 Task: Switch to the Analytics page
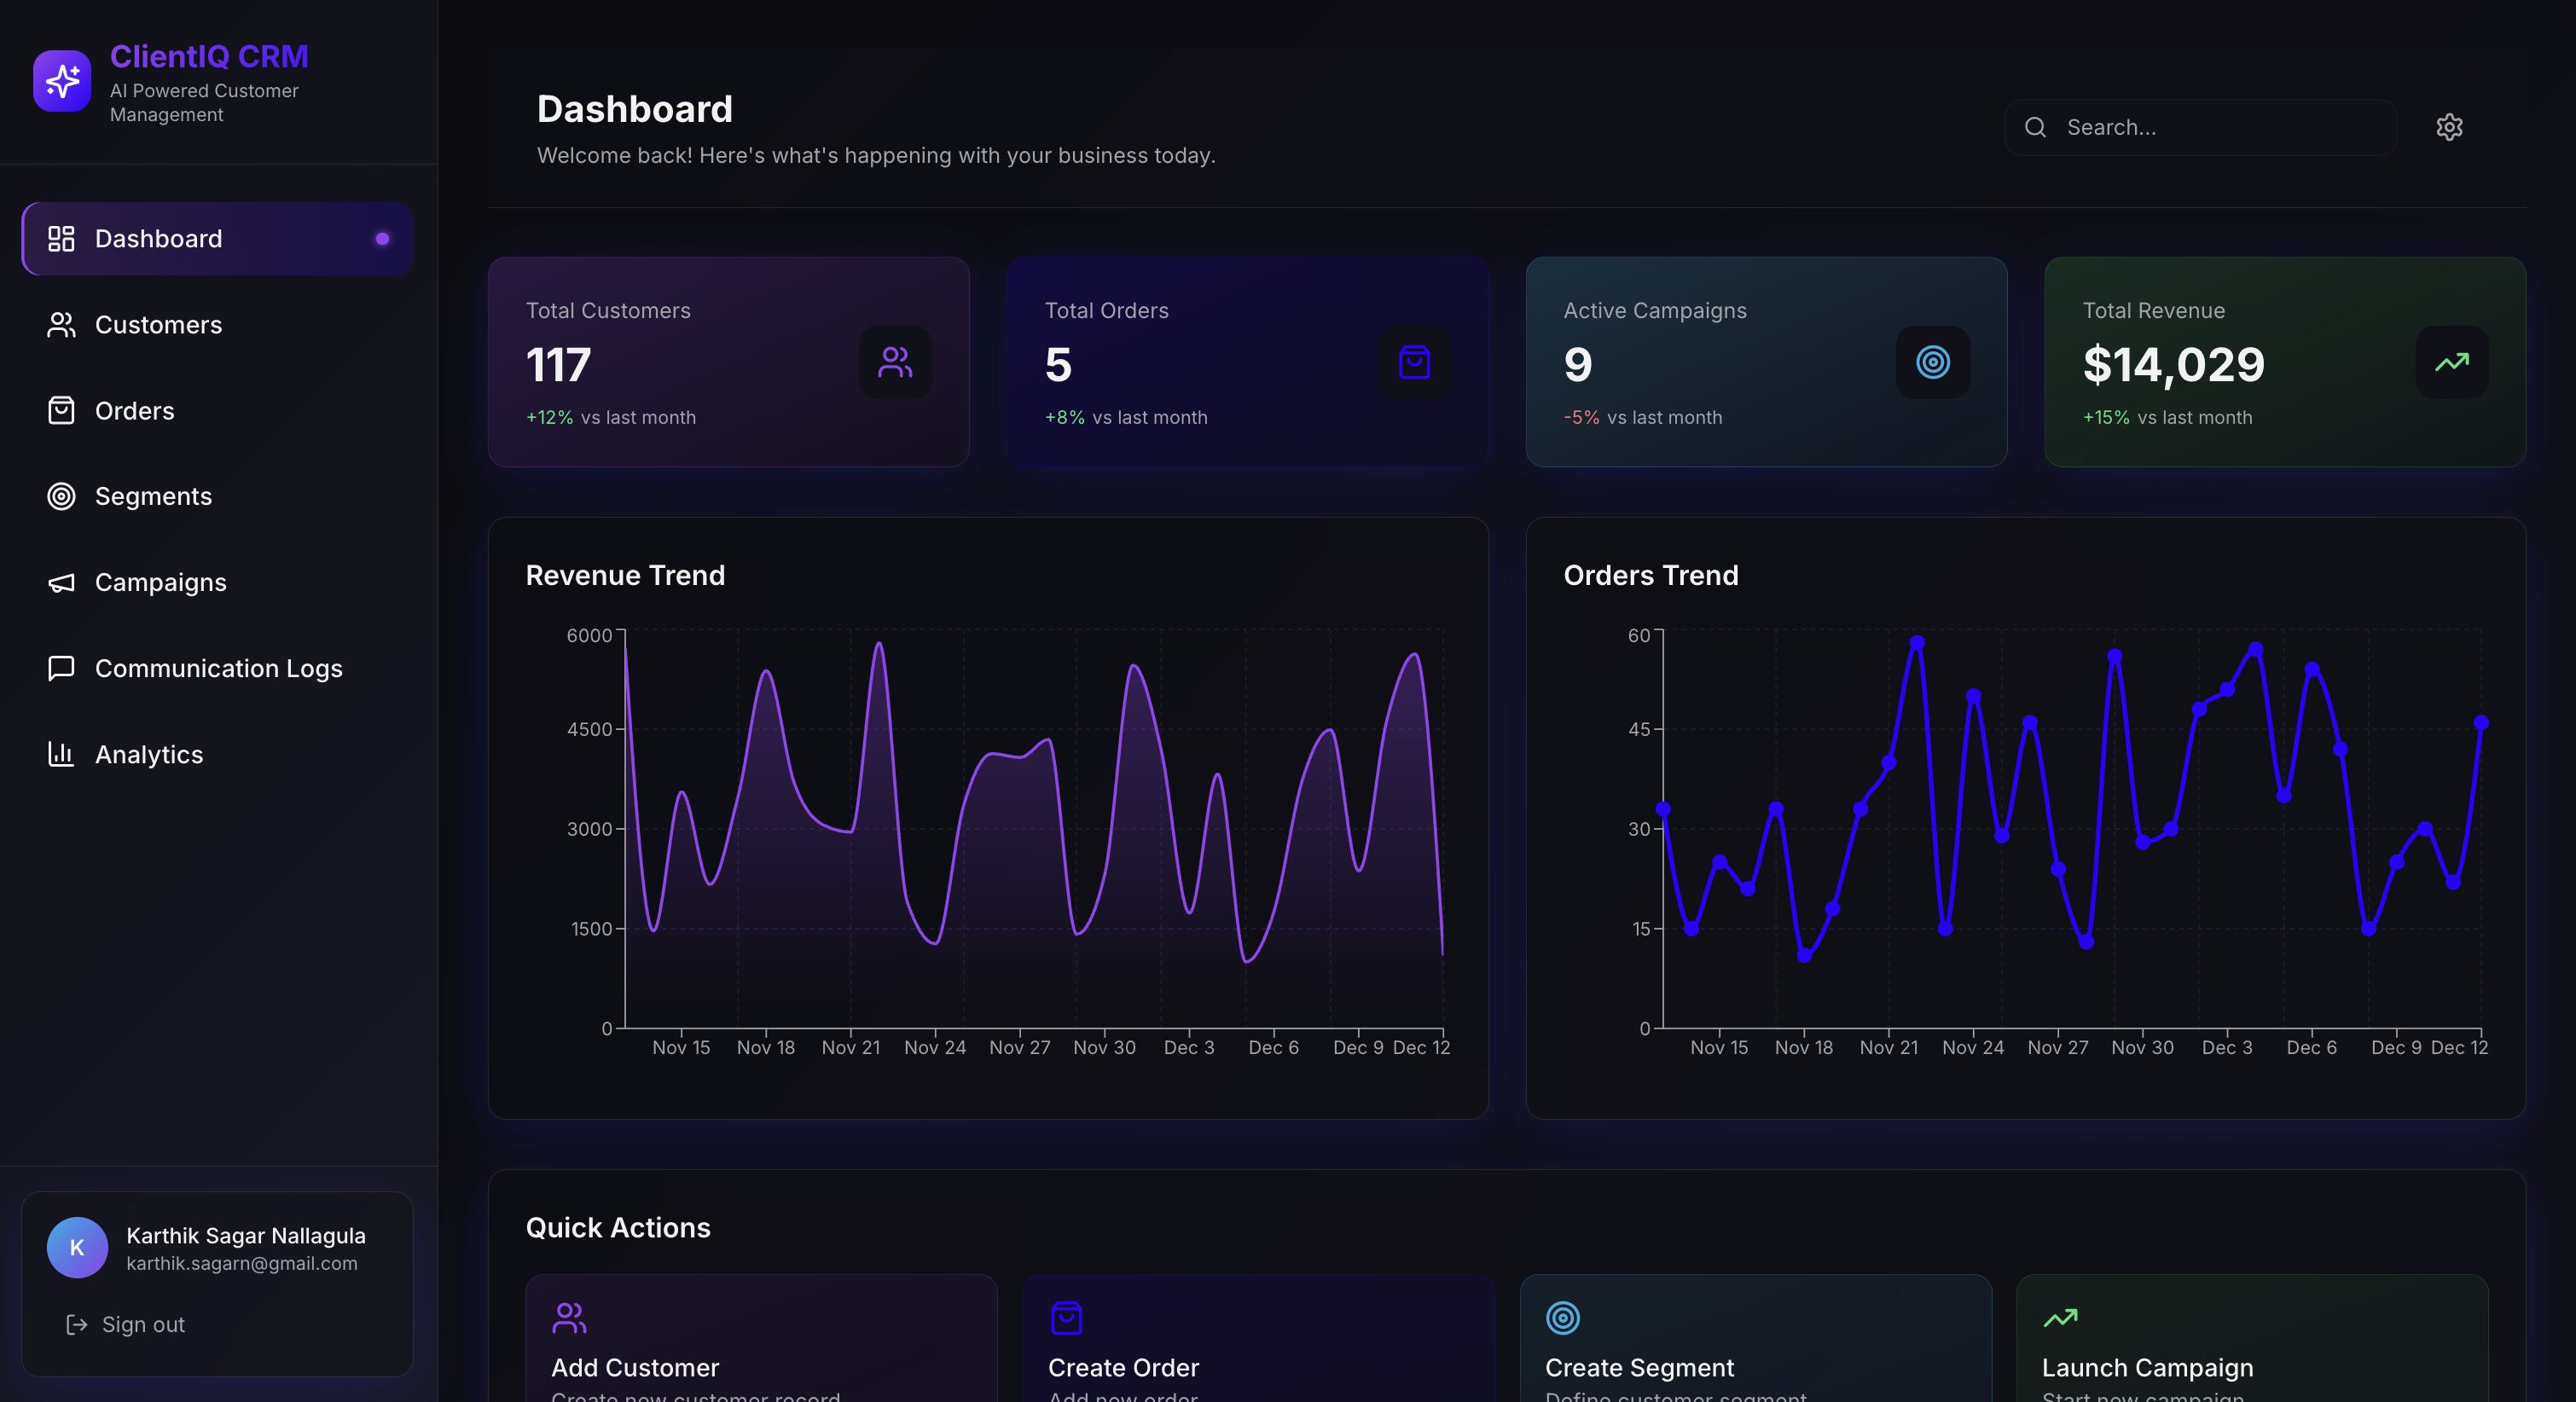[x=217, y=754]
